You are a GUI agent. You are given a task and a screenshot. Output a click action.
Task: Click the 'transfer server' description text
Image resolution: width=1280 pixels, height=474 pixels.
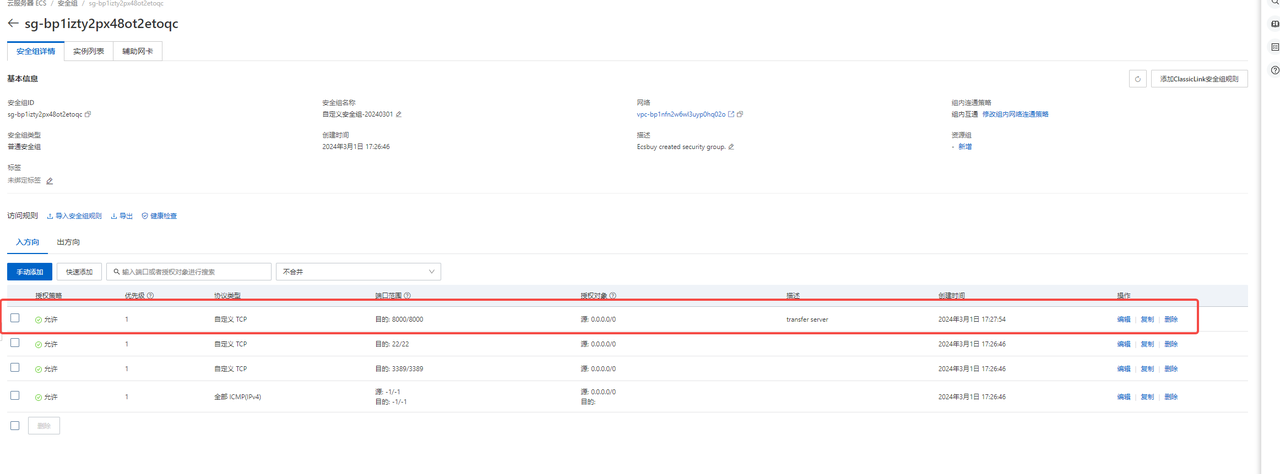(x=807, y=319)
